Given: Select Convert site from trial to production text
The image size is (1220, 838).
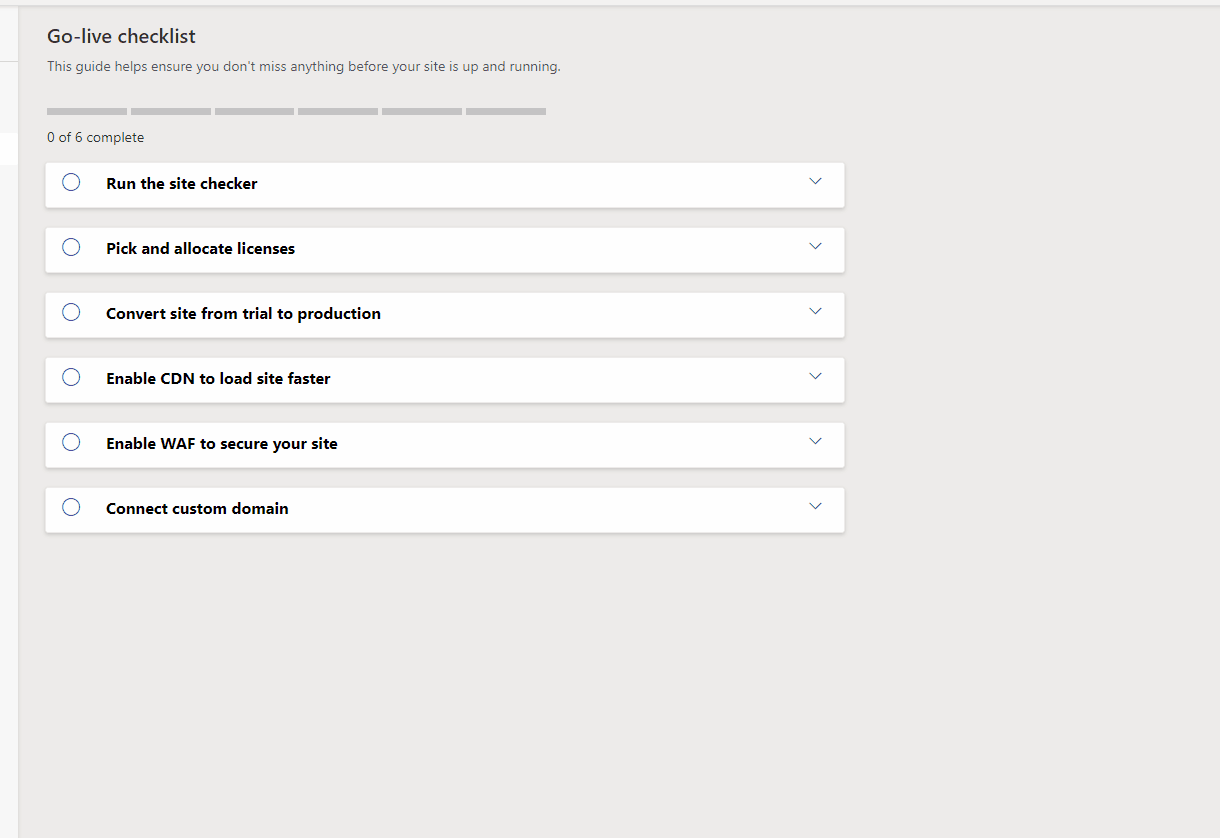Looking at the screenshot, I should 243,314.
